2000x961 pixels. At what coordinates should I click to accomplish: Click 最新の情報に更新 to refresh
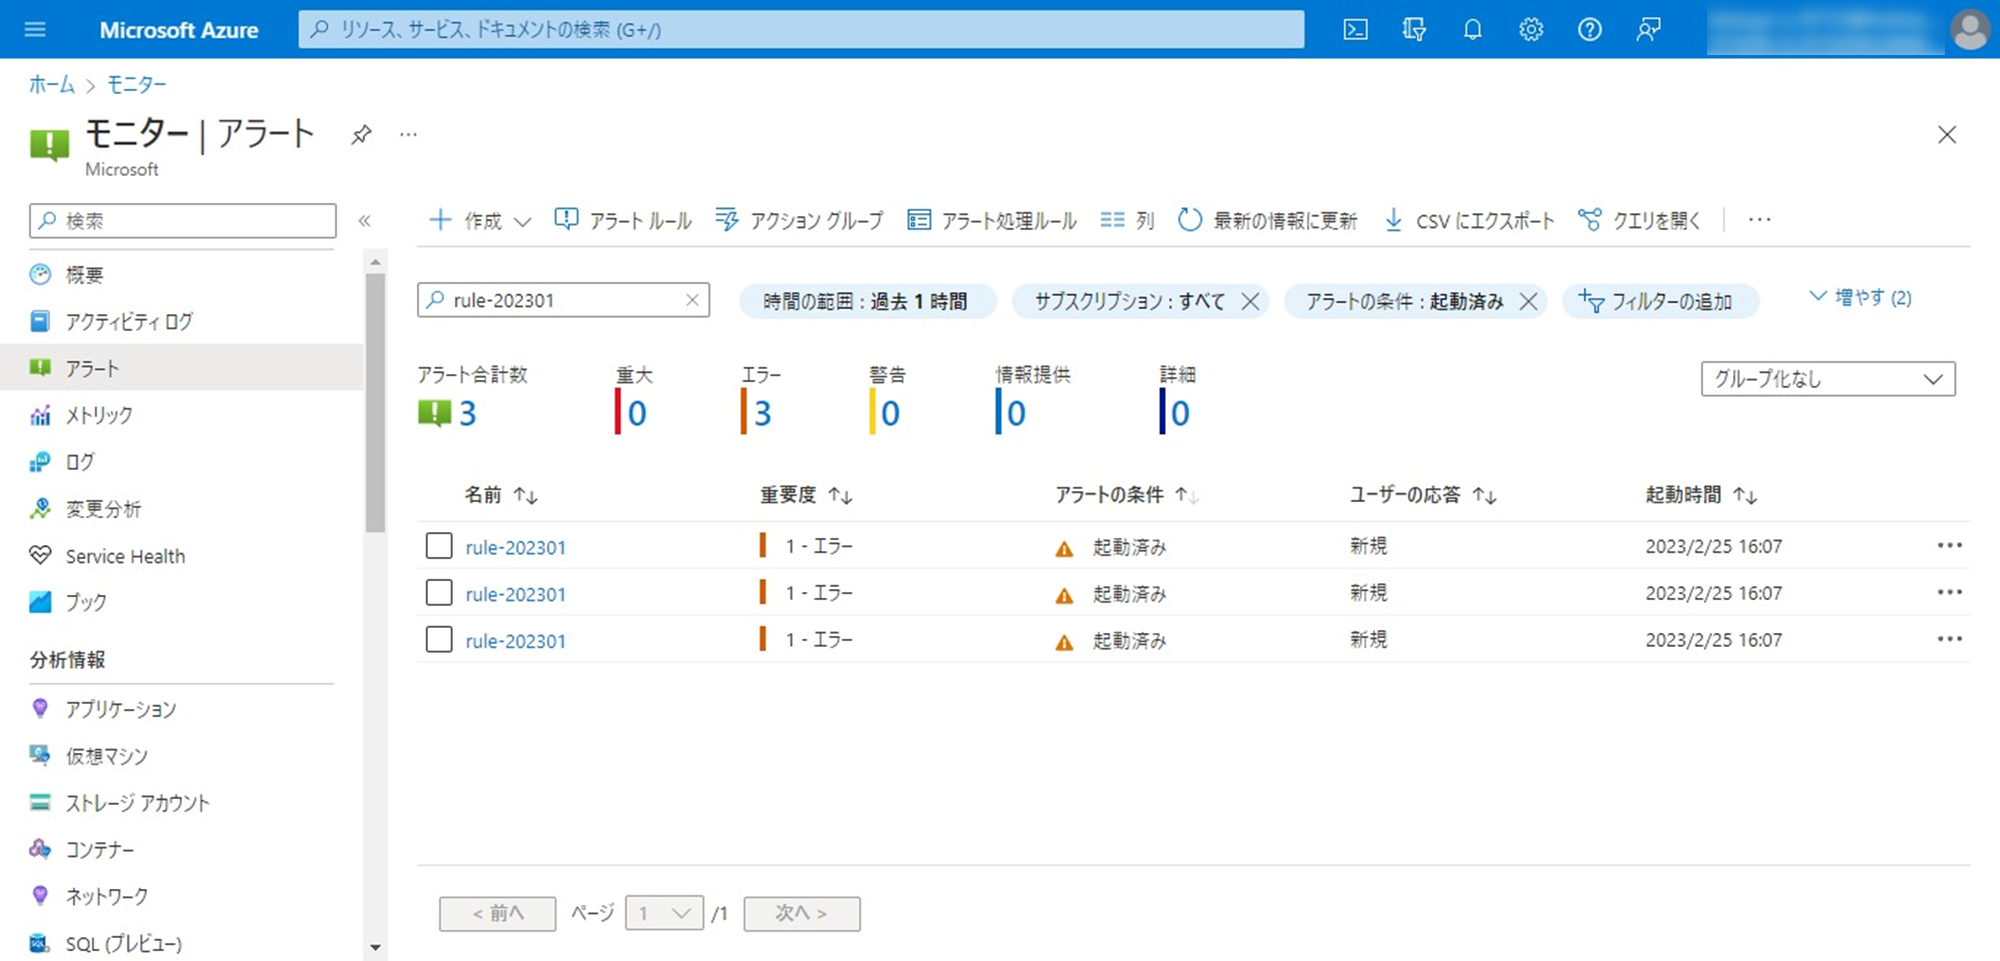pos(1268,221)
